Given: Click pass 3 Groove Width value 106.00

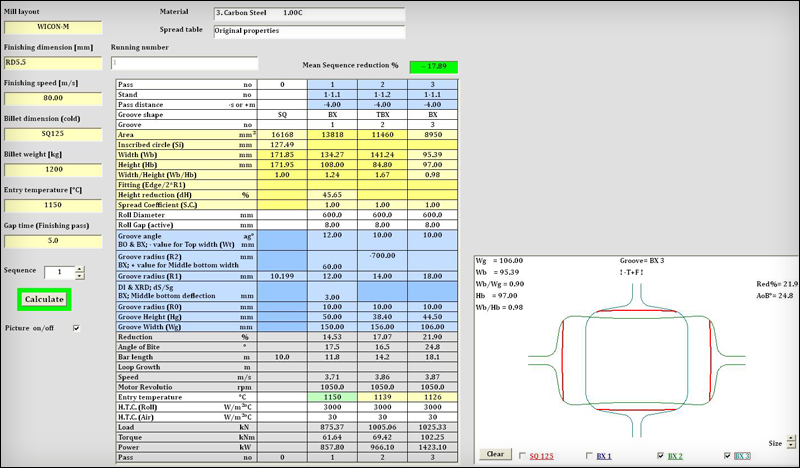Looking at the screenshot, I should pos(432,327).
